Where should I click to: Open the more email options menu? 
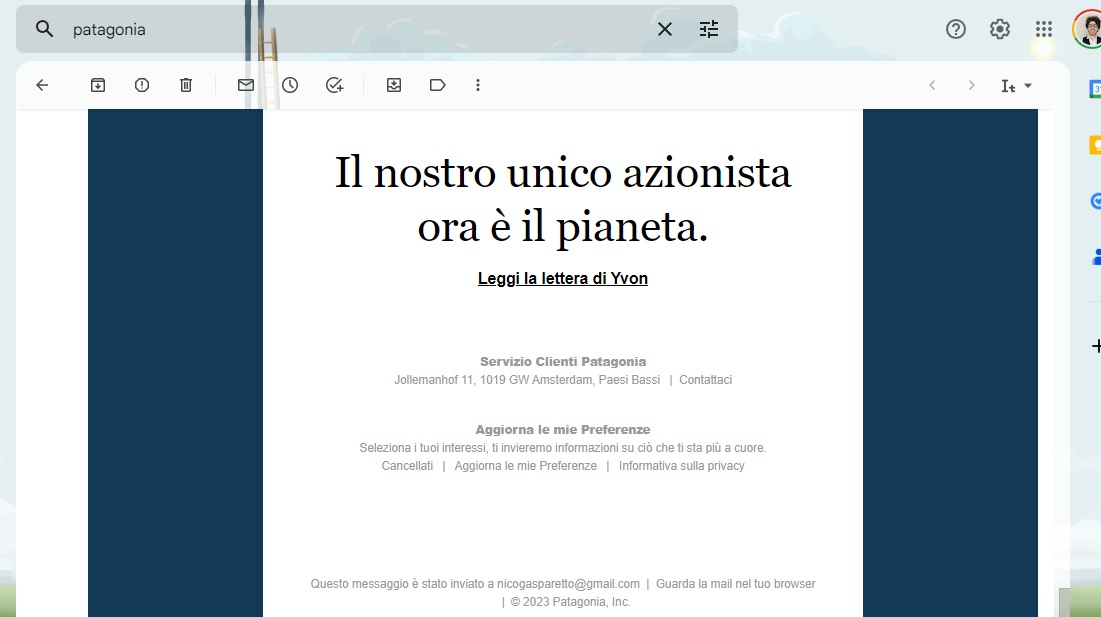[478, 85]
